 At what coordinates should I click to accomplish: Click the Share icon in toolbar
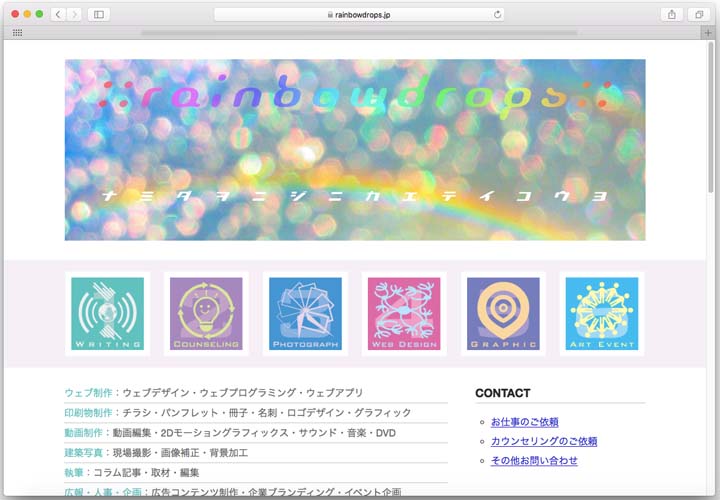(x=672, y=14)
